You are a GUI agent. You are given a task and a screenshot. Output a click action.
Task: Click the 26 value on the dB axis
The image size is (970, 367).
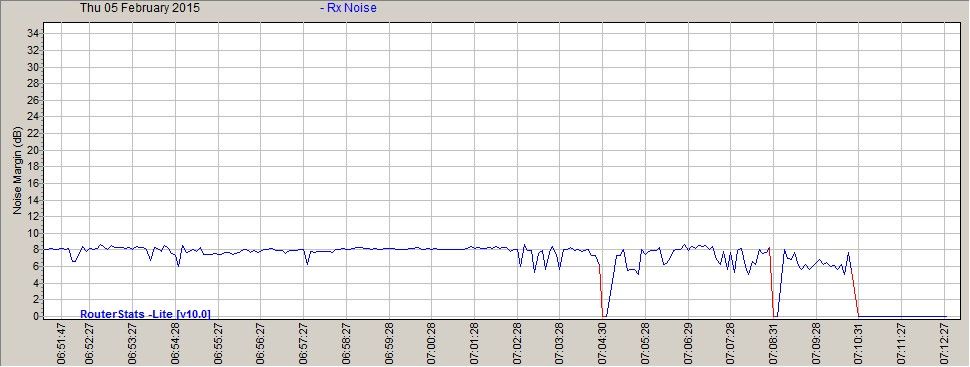pos(33,100)
